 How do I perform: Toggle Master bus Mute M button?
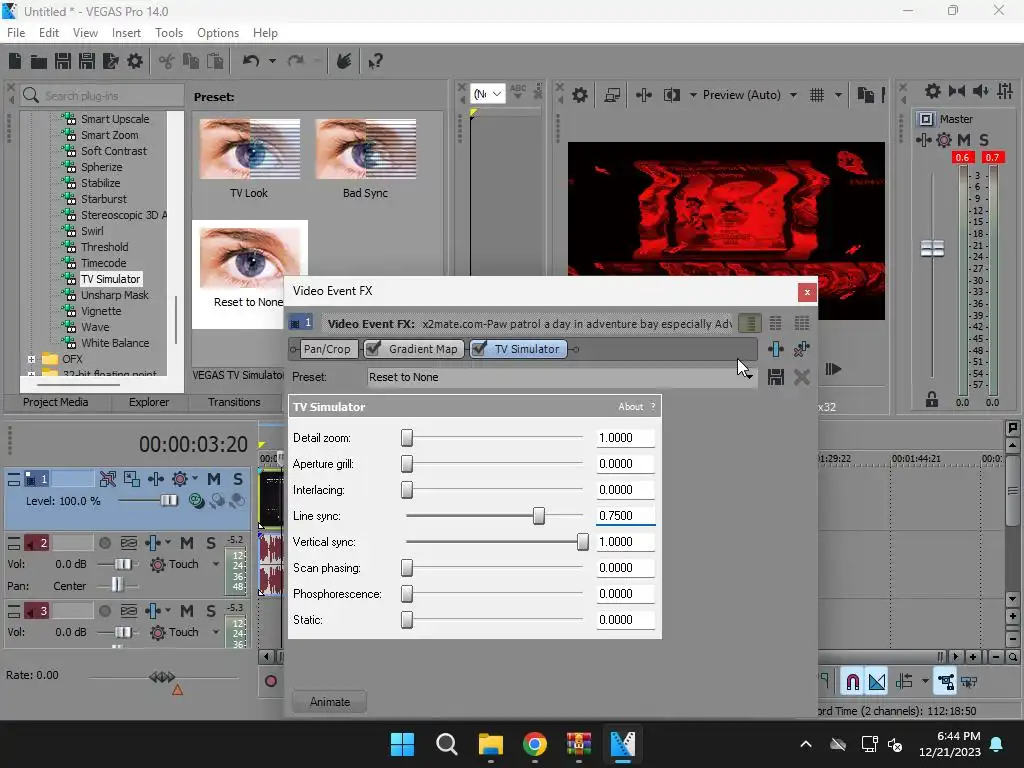point(964,140)
